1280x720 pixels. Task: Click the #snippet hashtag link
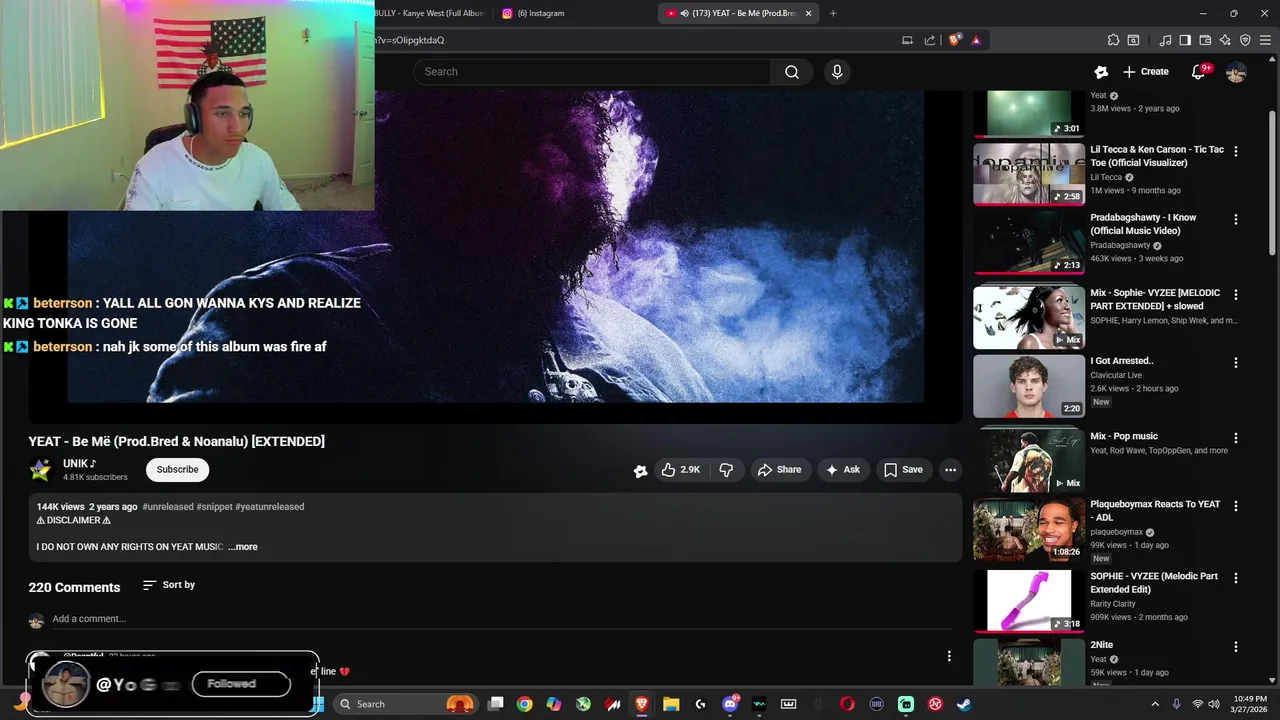tap(214, 507)
